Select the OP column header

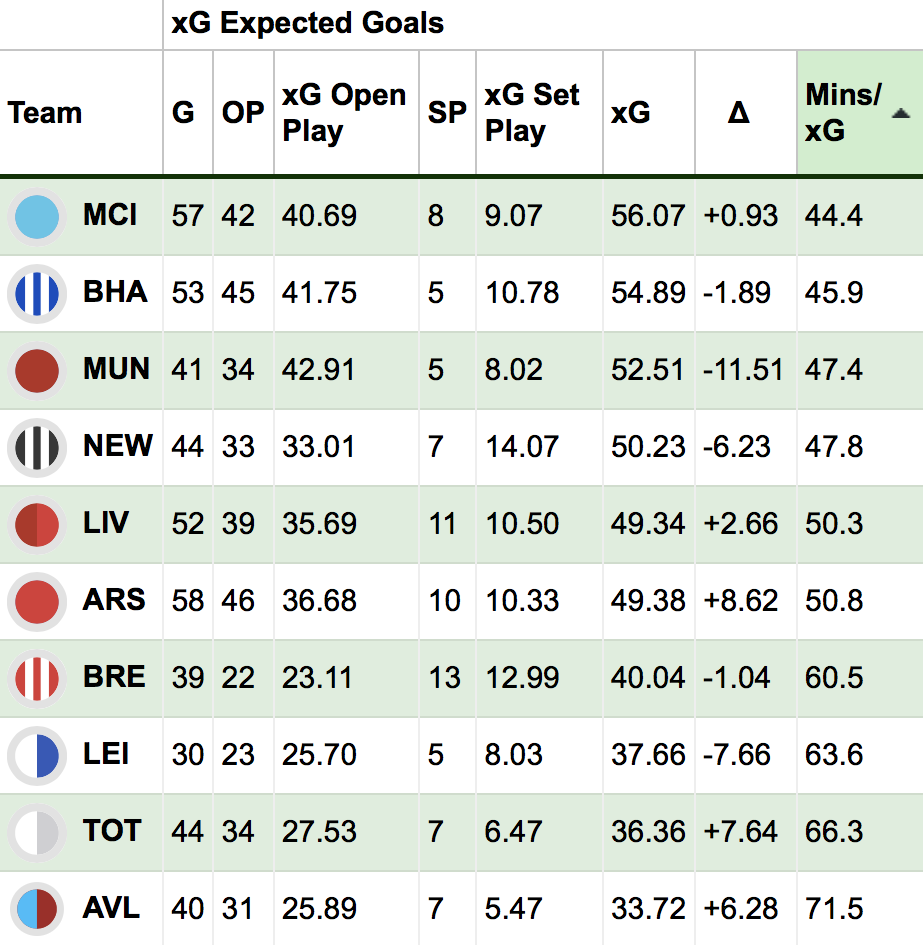(x=243, y=113)
